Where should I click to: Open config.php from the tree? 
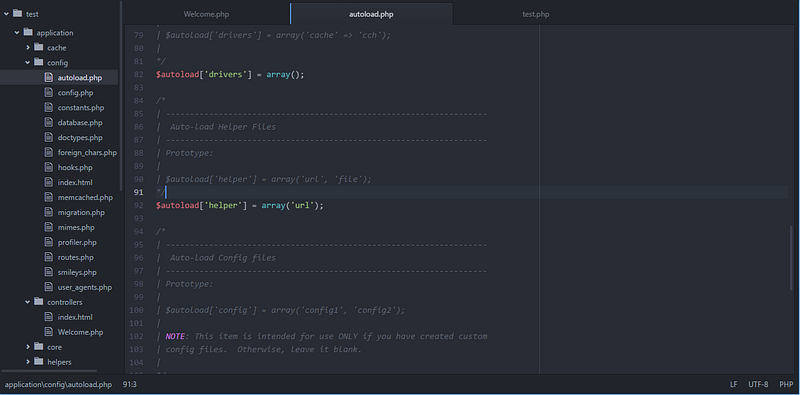pyautogui.click(x=75, y=93)
